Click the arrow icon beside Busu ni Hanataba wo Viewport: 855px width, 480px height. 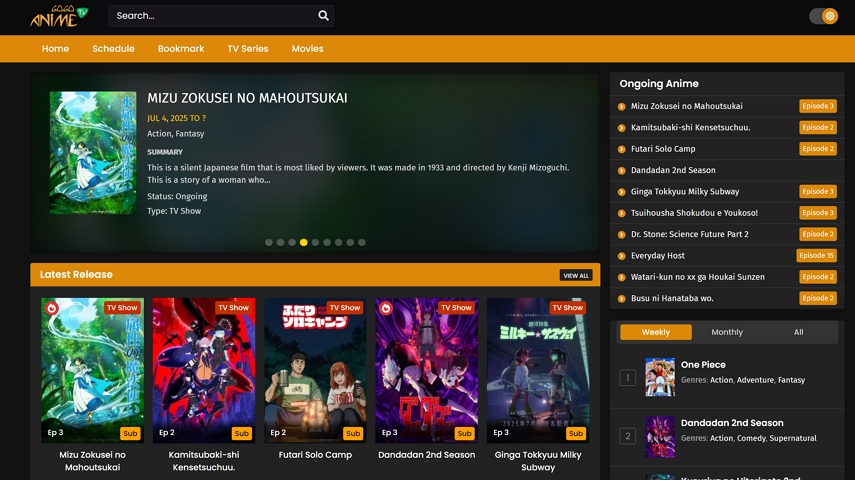[622, 298]
